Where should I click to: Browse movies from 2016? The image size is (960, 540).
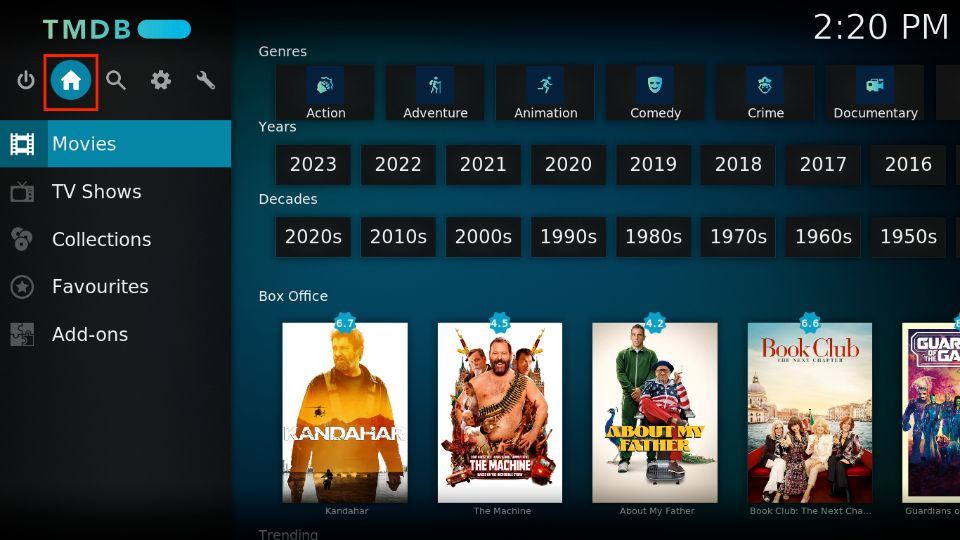pyautogui.click(x=909, y=165)
